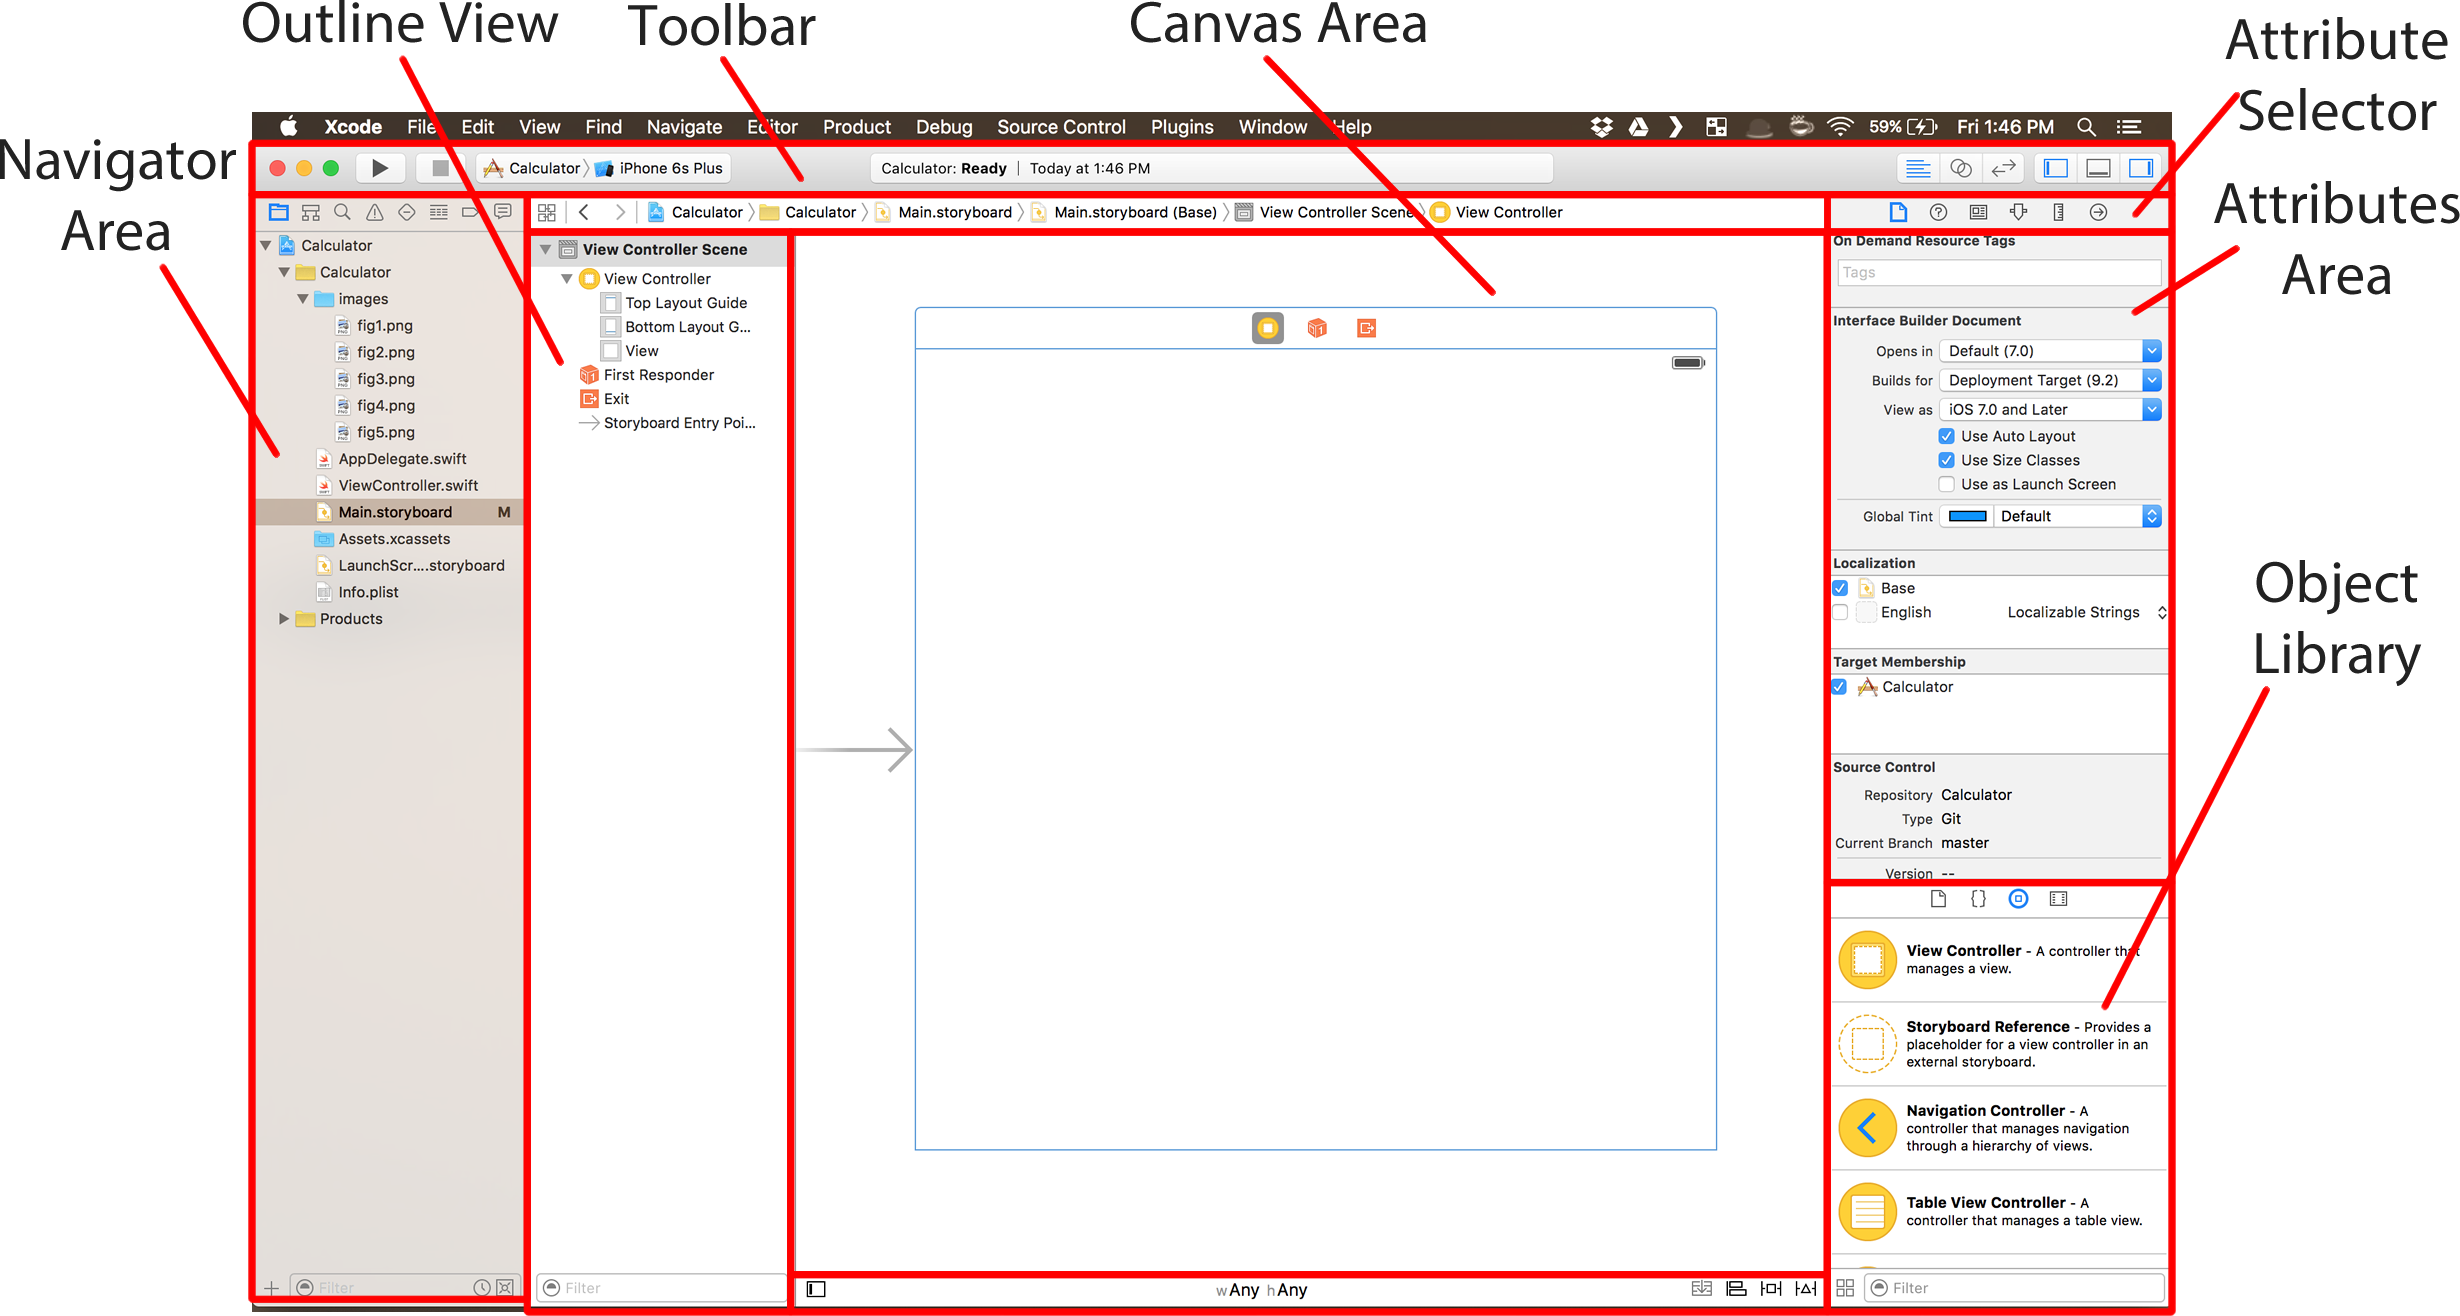
Task: Click the Global Tint color swatch
Action: (1967, 516)
